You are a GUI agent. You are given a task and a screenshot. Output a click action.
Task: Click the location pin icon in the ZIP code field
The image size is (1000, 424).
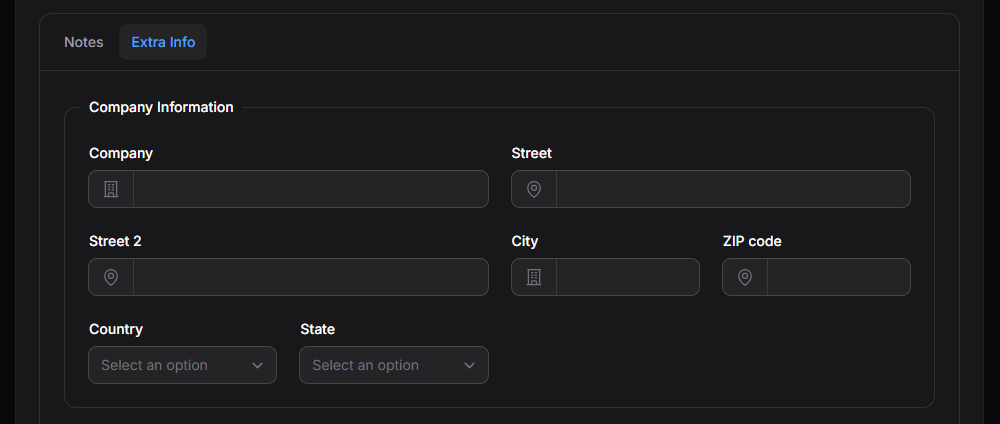745,277
